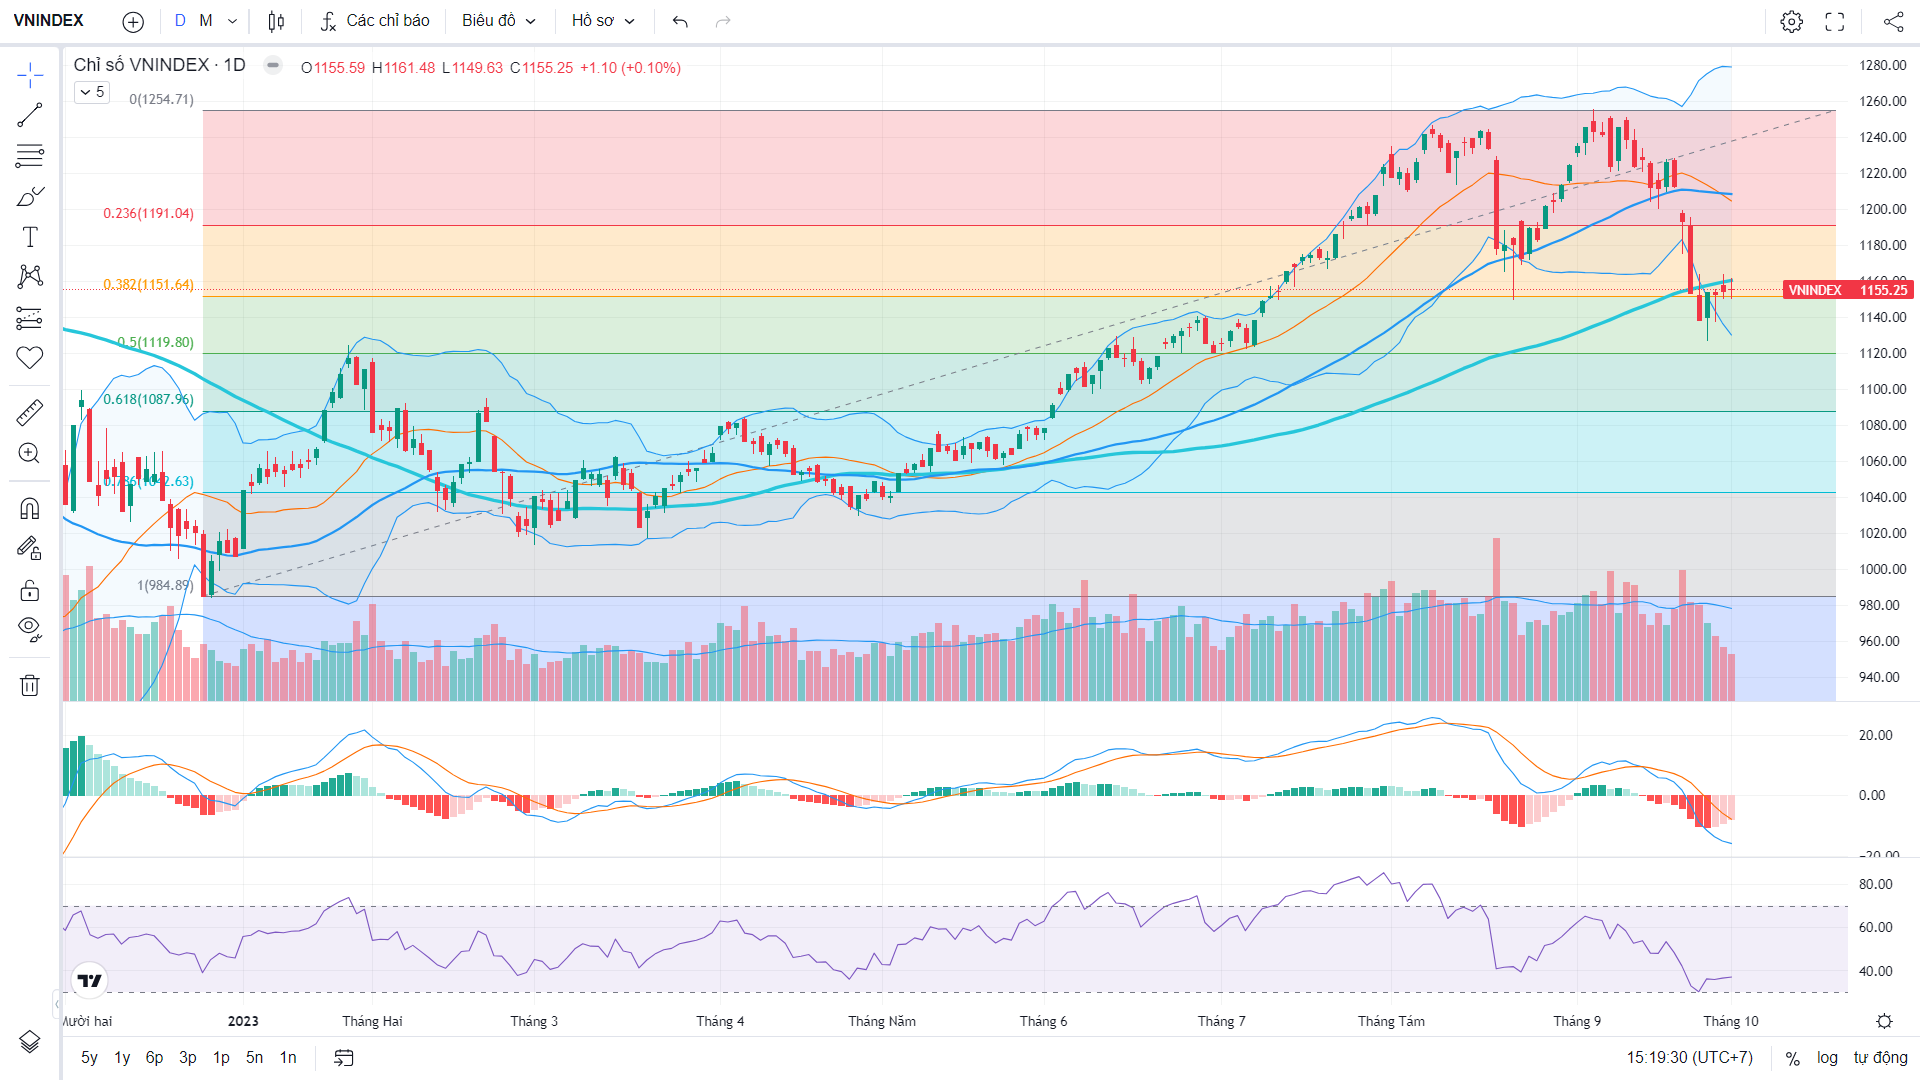Click the VNINDEX 1155.25 price label
1920x1080 pixels.
coord(1847,290)
